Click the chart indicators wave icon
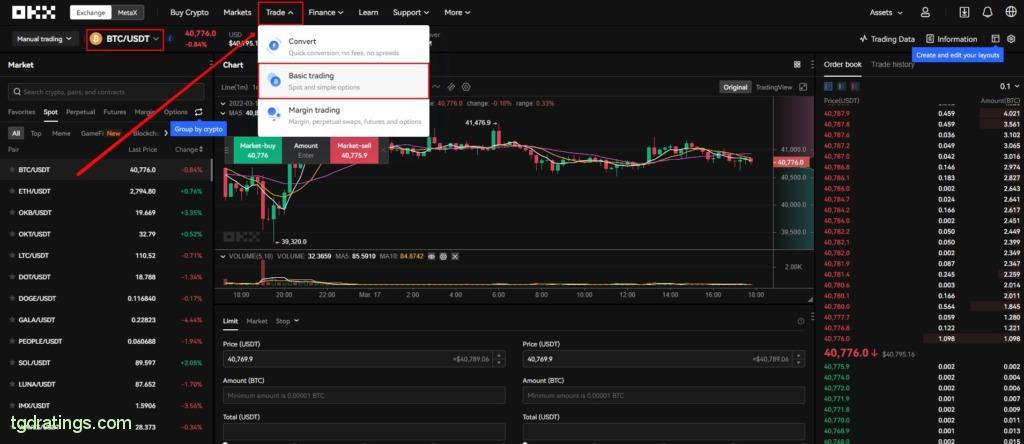 pos(437,87)
